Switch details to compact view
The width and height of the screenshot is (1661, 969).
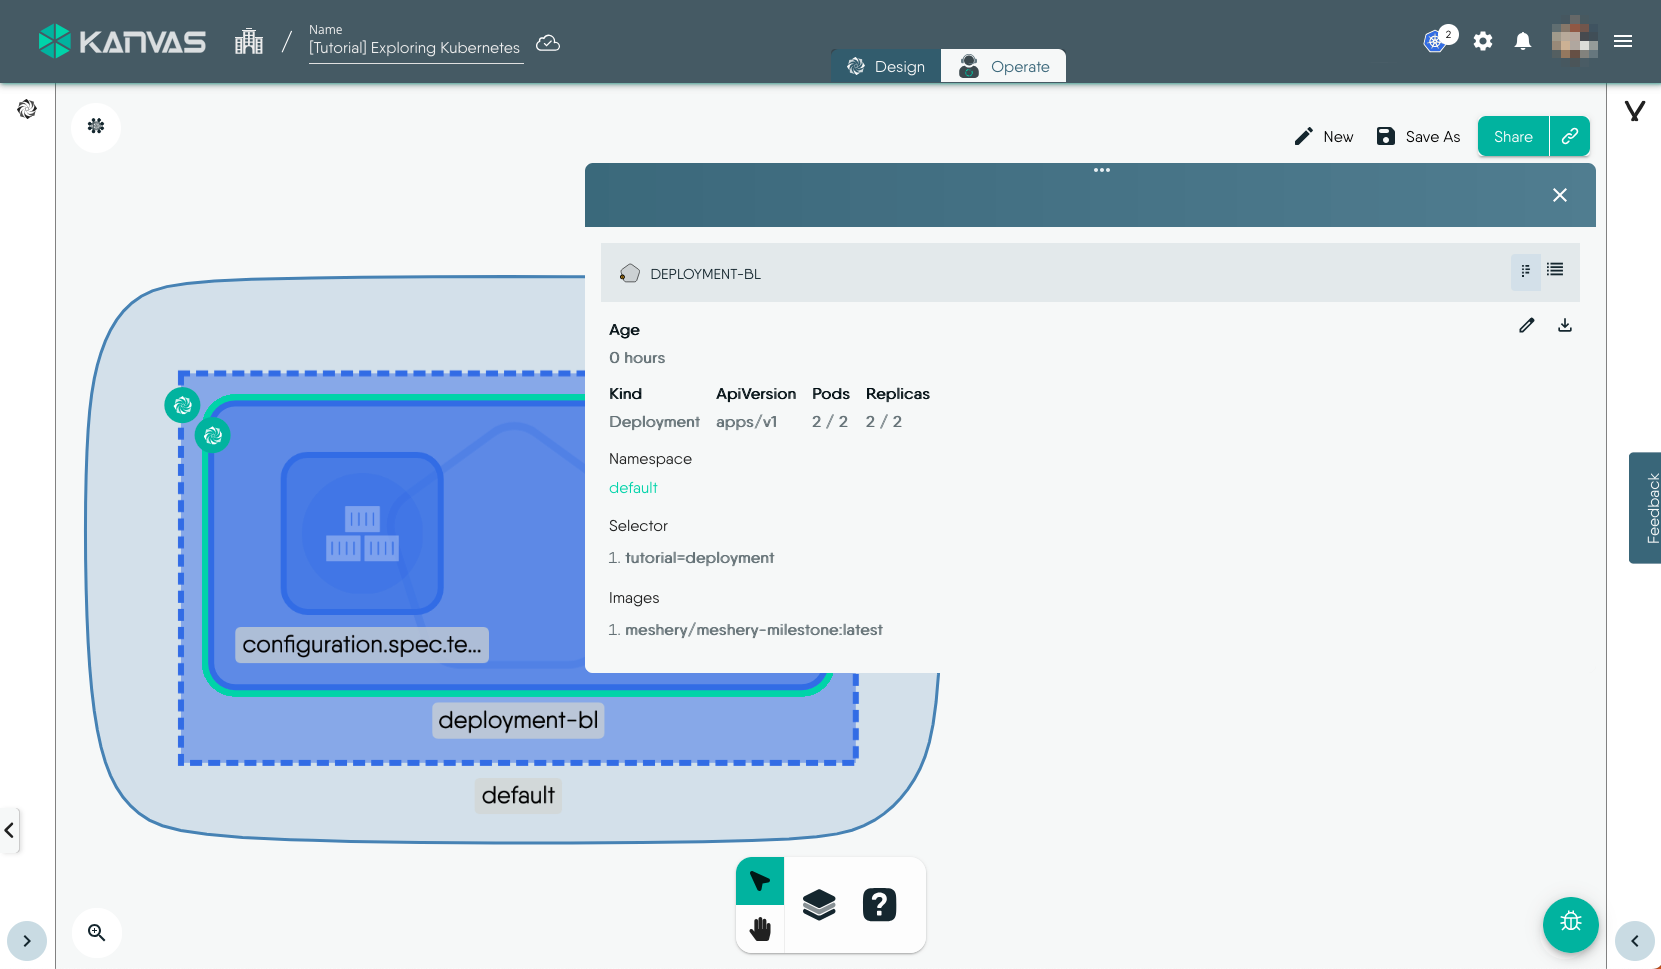pyautogui.click(x=1525, y=270)
